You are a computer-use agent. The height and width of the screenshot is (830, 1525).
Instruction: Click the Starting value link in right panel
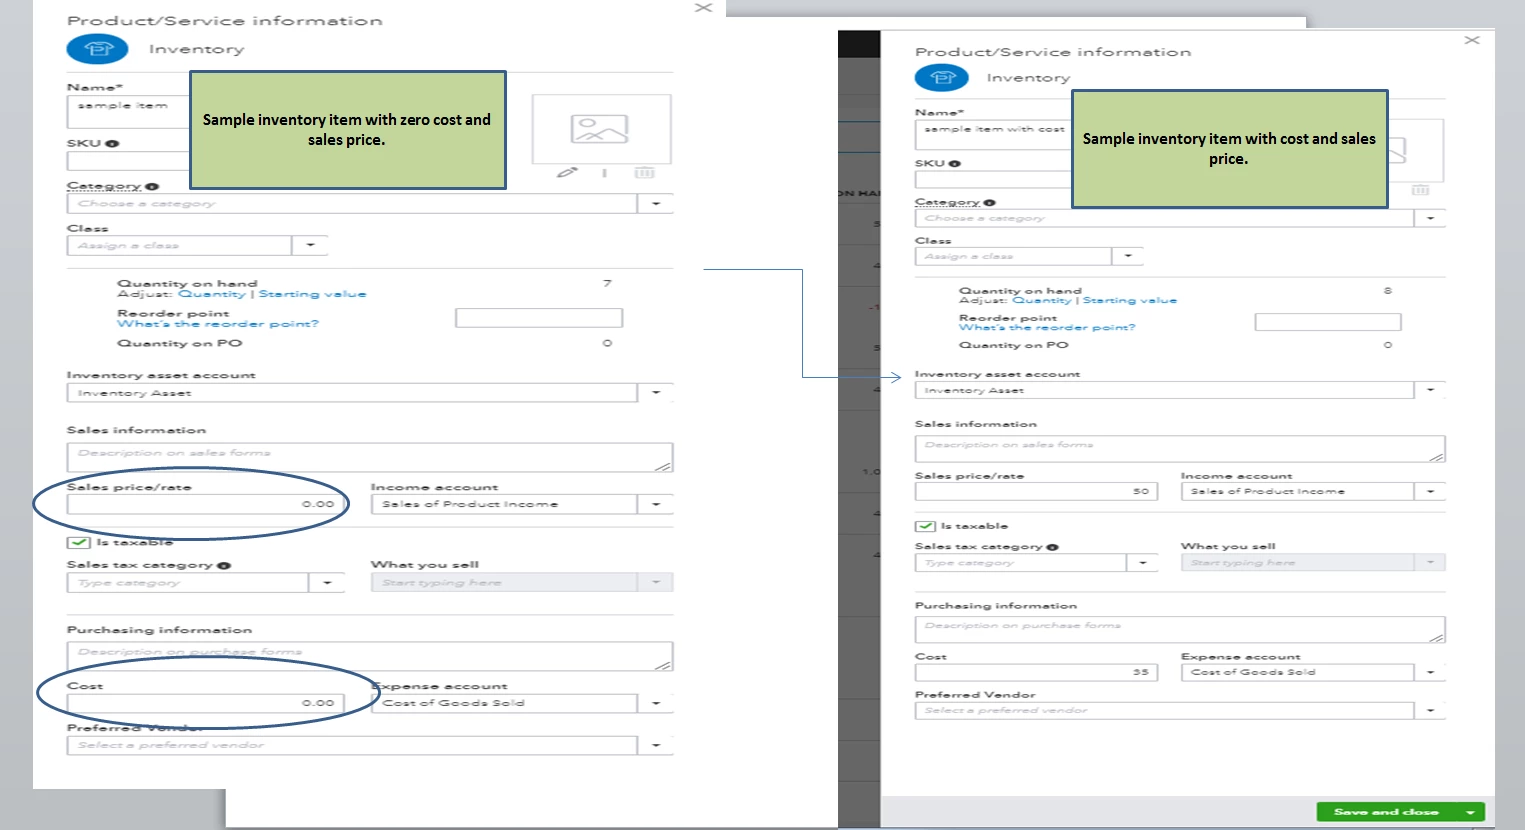pyautogui.click(x=1130, y=300)
